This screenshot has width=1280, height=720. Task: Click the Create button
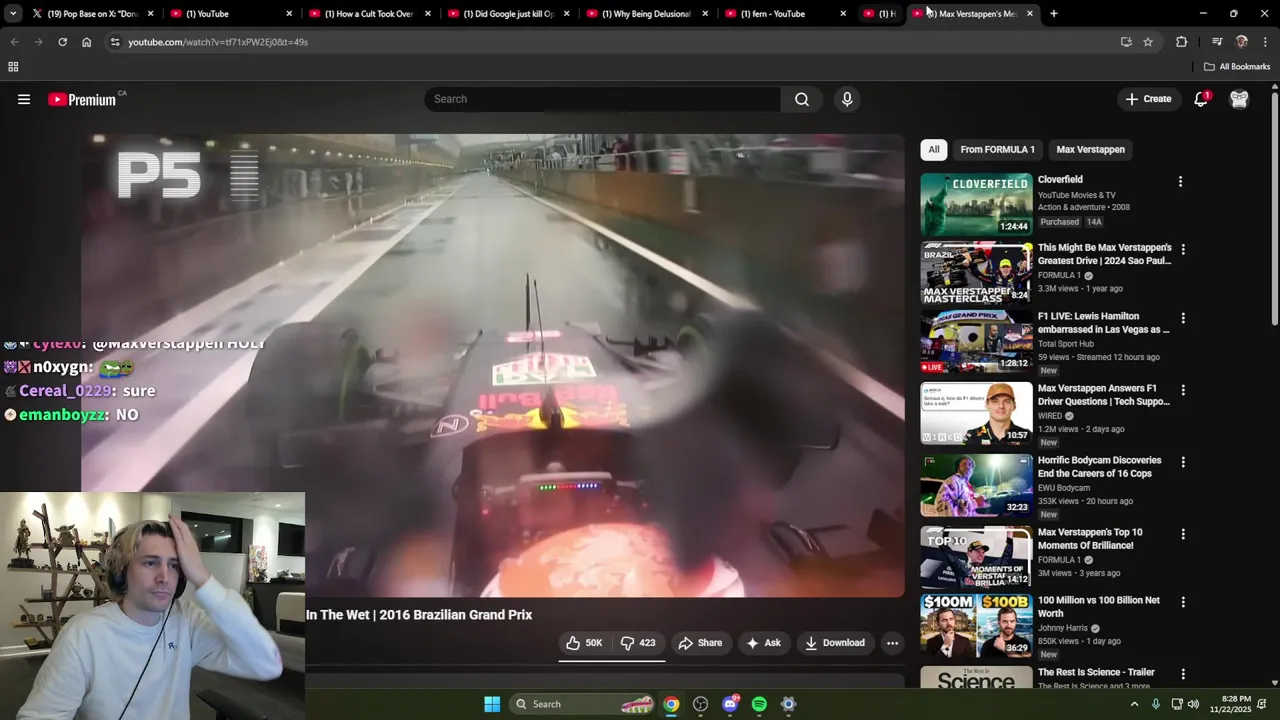coord(1148,99)
